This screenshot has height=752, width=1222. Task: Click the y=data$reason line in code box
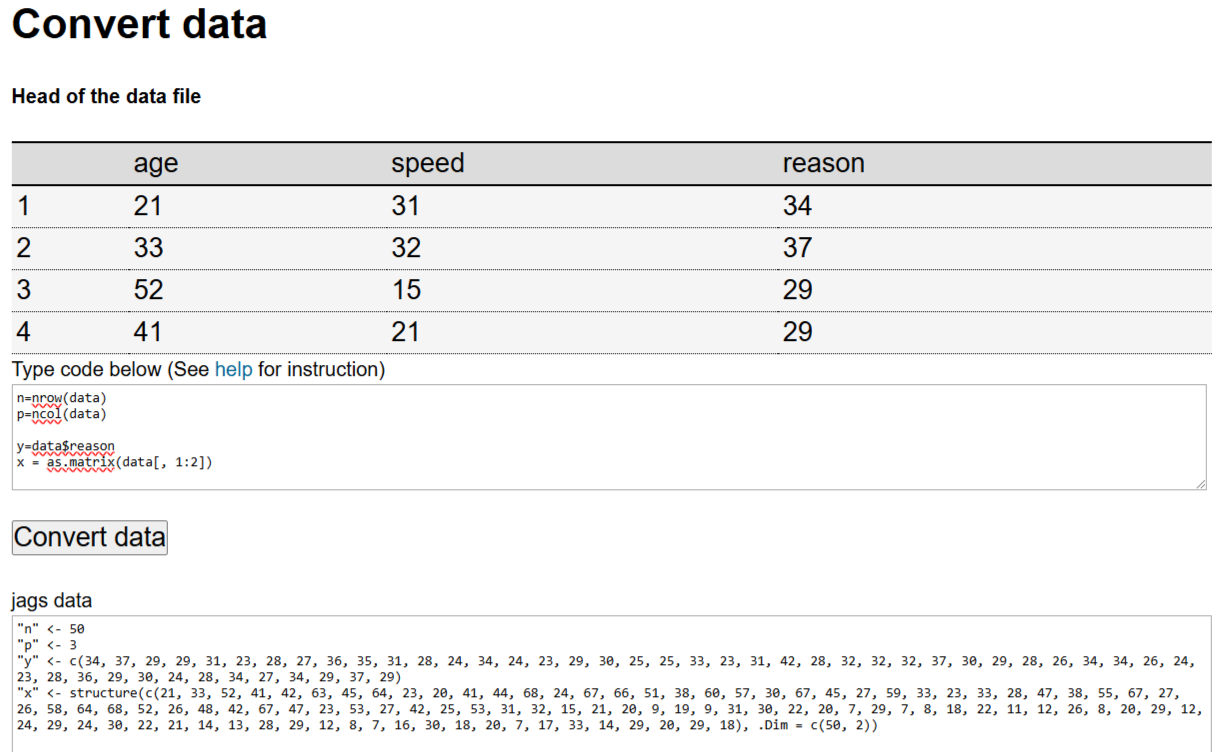pyautogui.click(x=66, y=446)
